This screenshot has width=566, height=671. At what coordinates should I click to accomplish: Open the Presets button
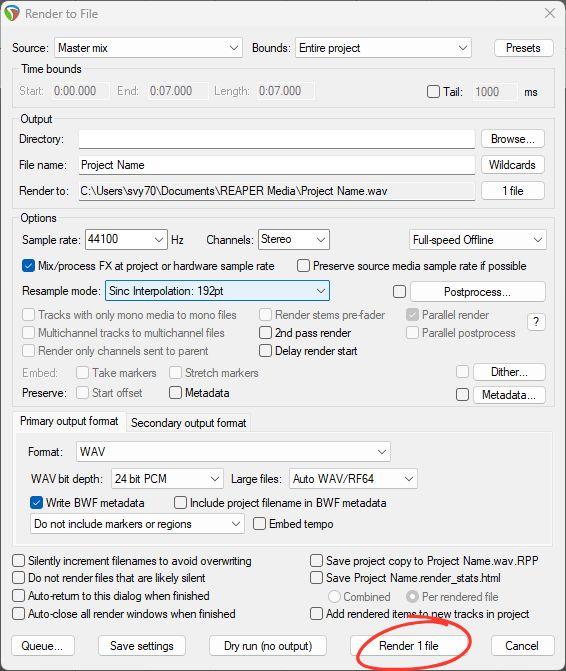[523, 48]
